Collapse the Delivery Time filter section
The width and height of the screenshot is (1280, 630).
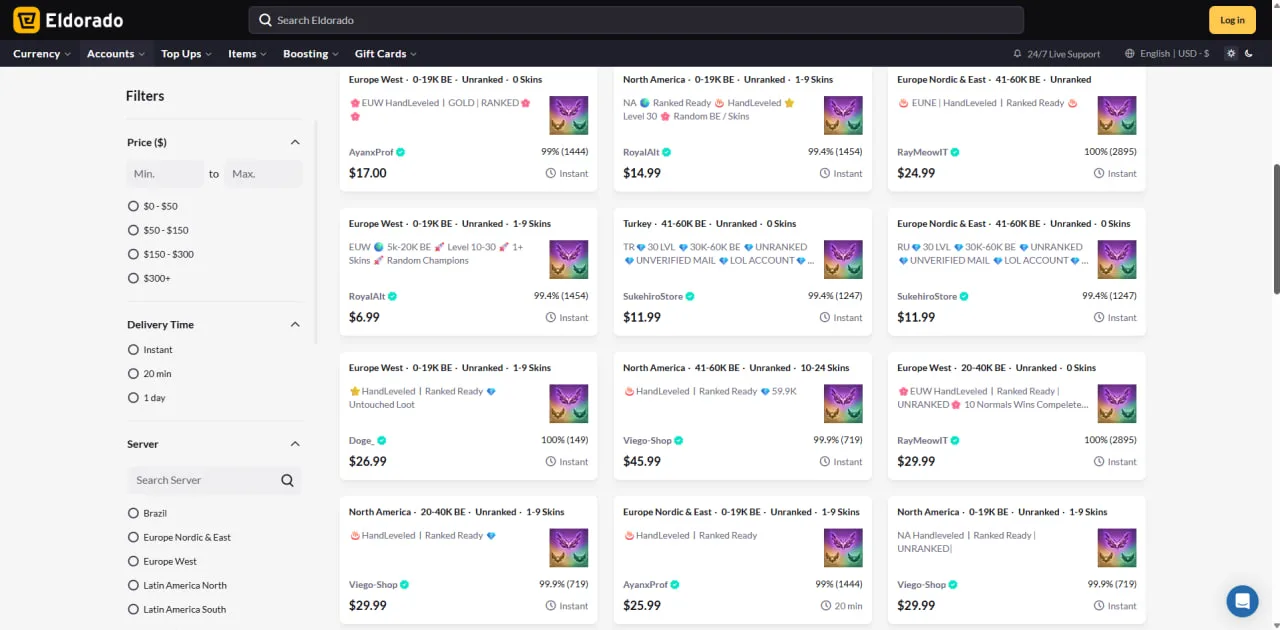(x=295, y=324)
